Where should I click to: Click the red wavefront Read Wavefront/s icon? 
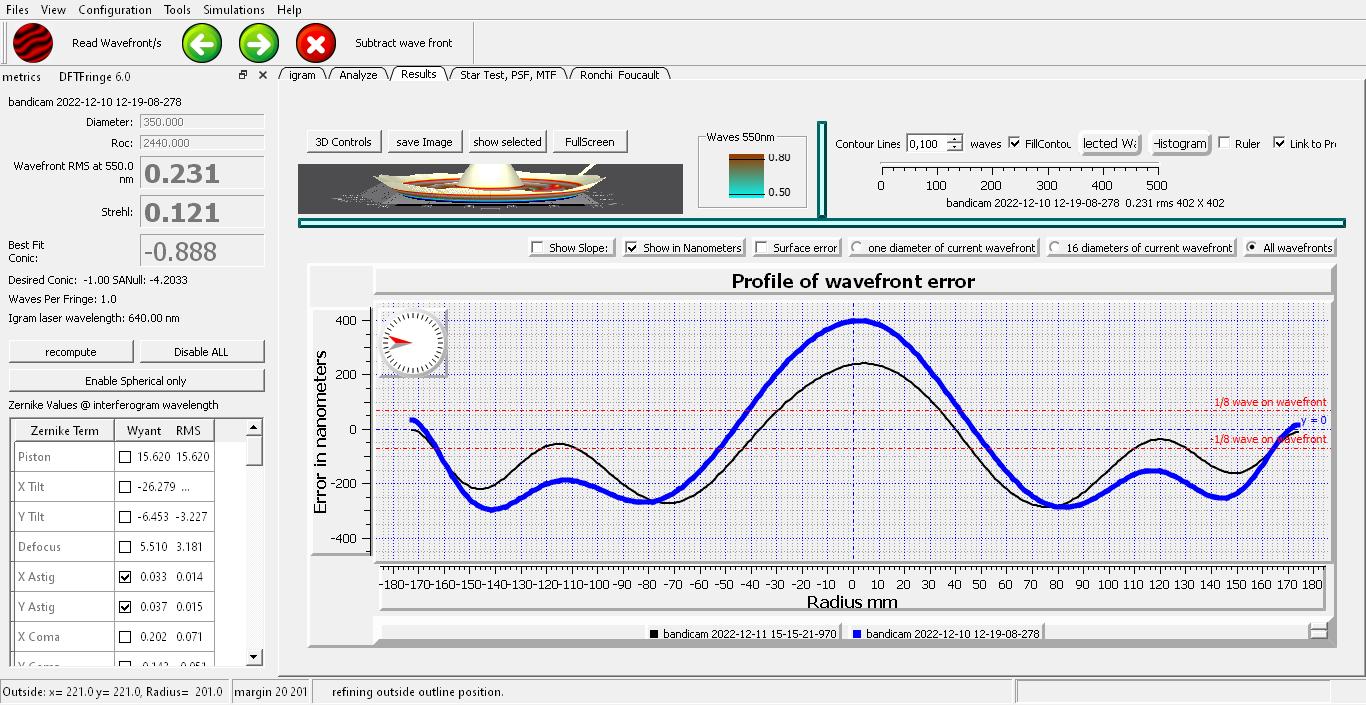click(33, 43)
